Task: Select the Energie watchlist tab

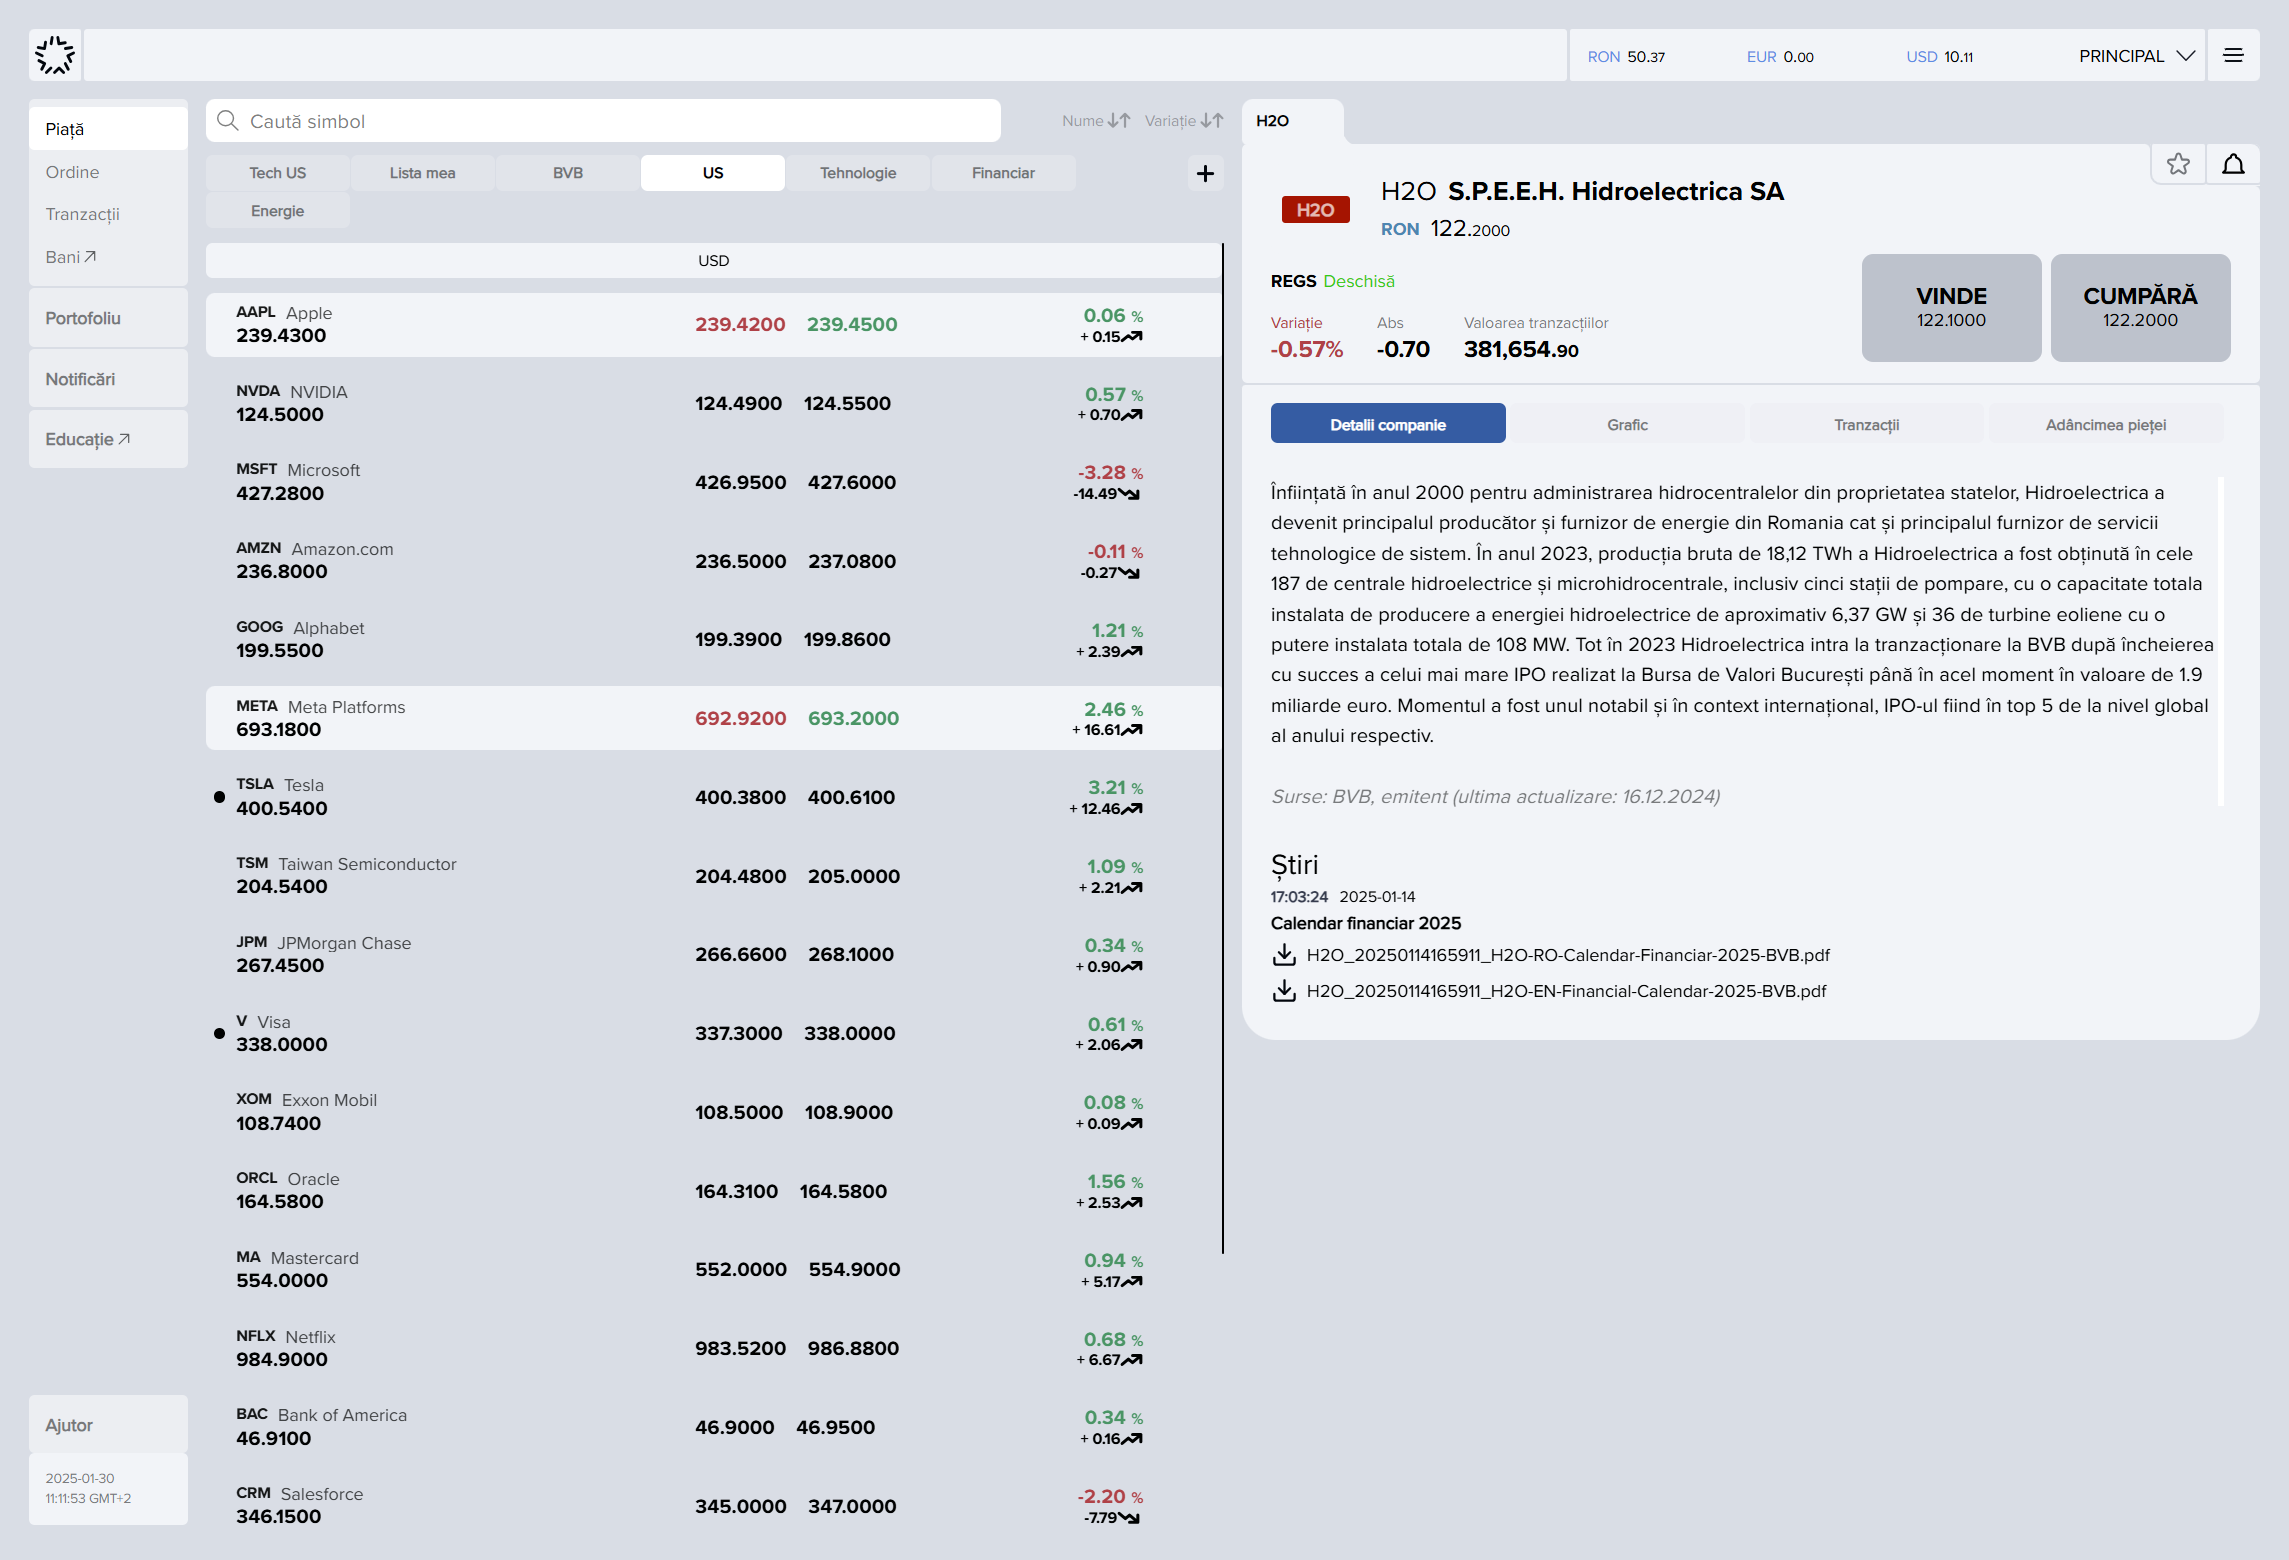Action: point(278,211)
